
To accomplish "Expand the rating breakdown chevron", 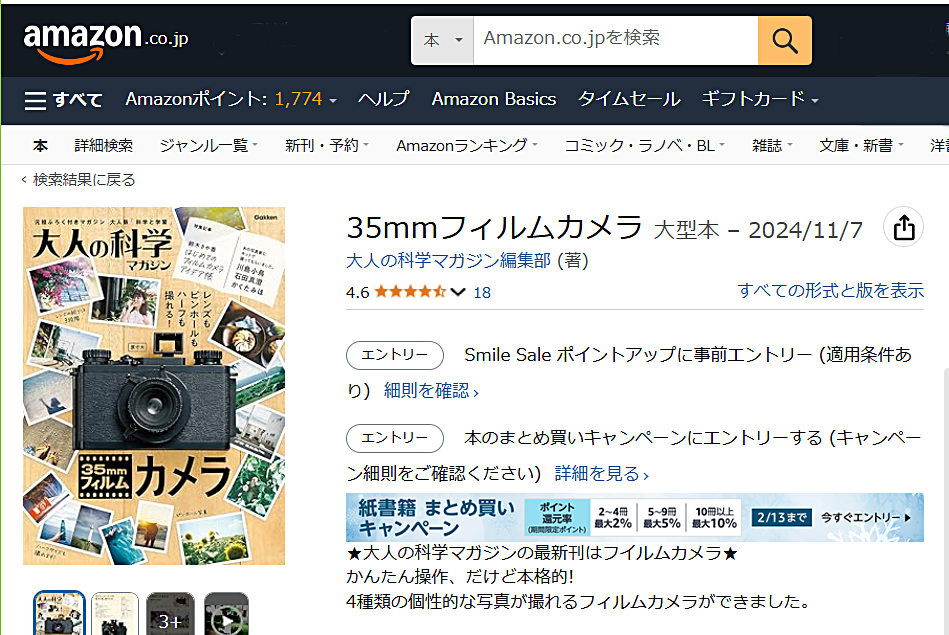I will coord(459,292).
